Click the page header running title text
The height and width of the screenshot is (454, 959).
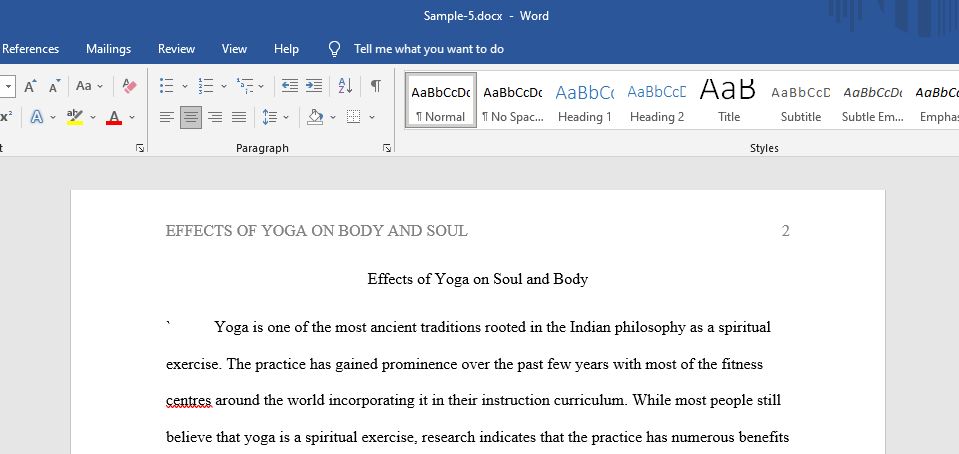coord(317,231)
